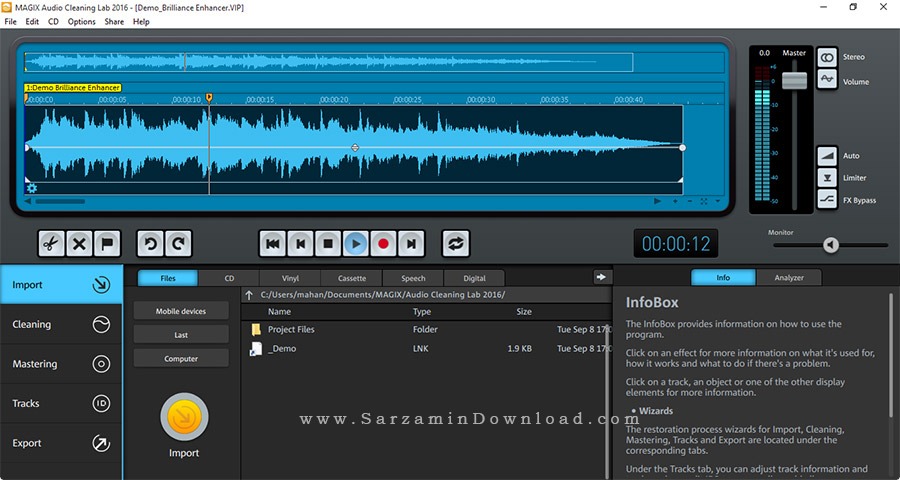Skip to the previous marker

pos(300,244)
